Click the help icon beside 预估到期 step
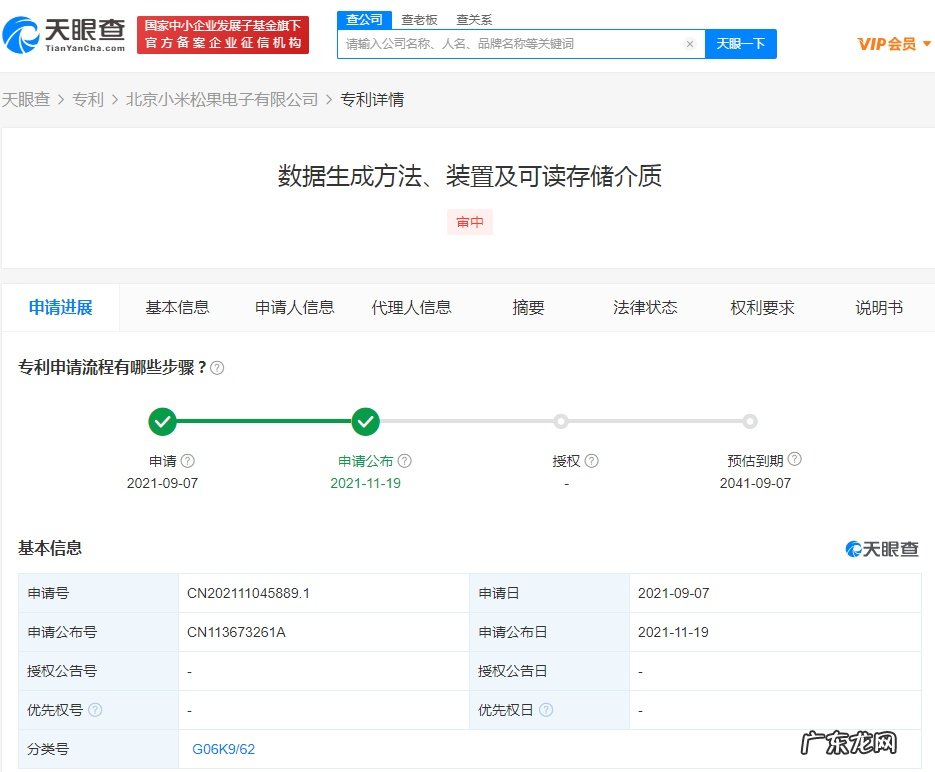The width and height of the screenshot is (935, 772). pyautogui.click(x=794, y=459)
